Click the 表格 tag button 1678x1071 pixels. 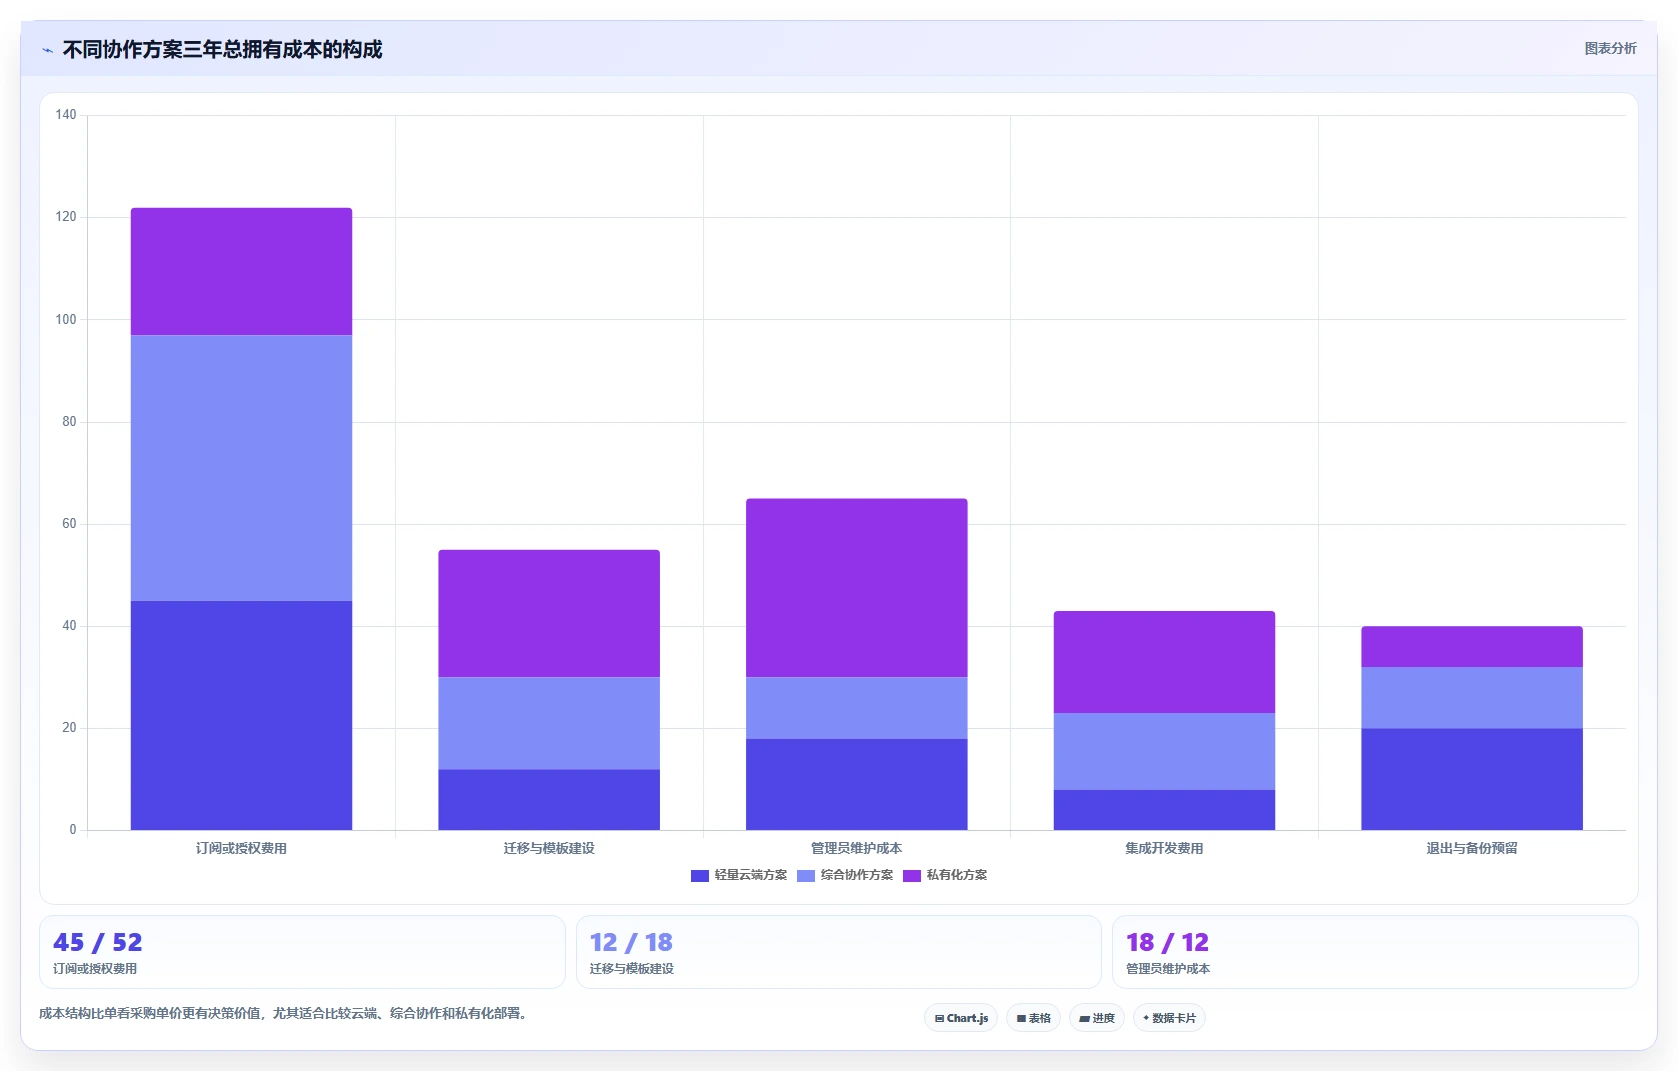click(x=1034, y=1018)
